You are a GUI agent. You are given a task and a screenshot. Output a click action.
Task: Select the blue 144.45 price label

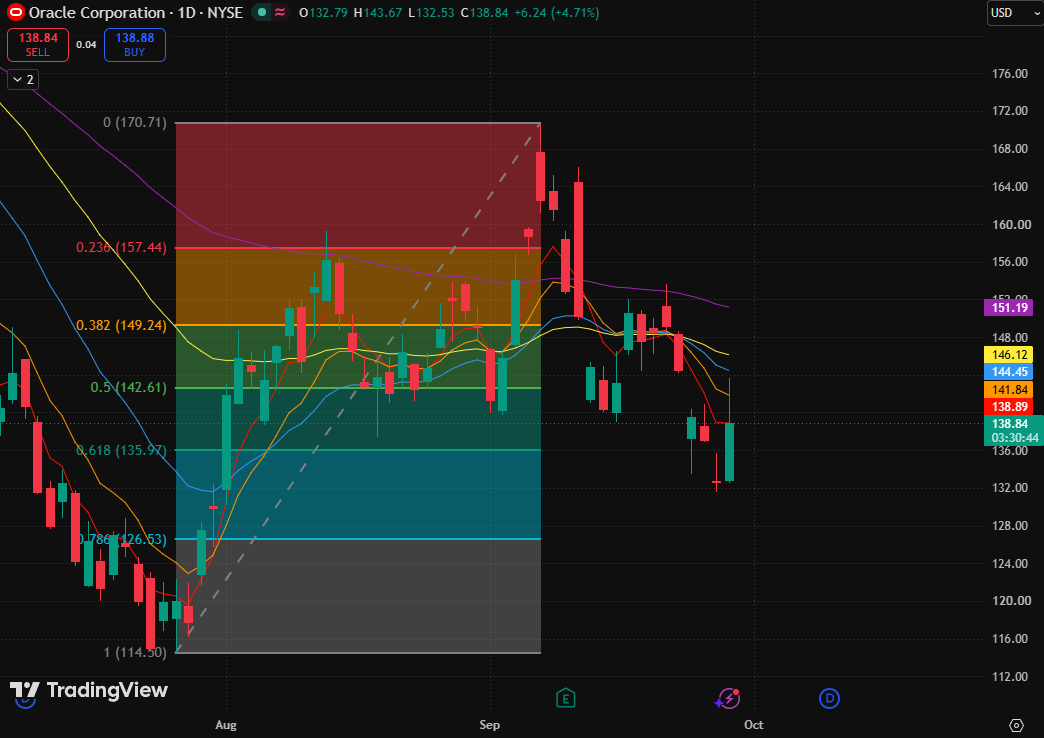coord(1008,372)
